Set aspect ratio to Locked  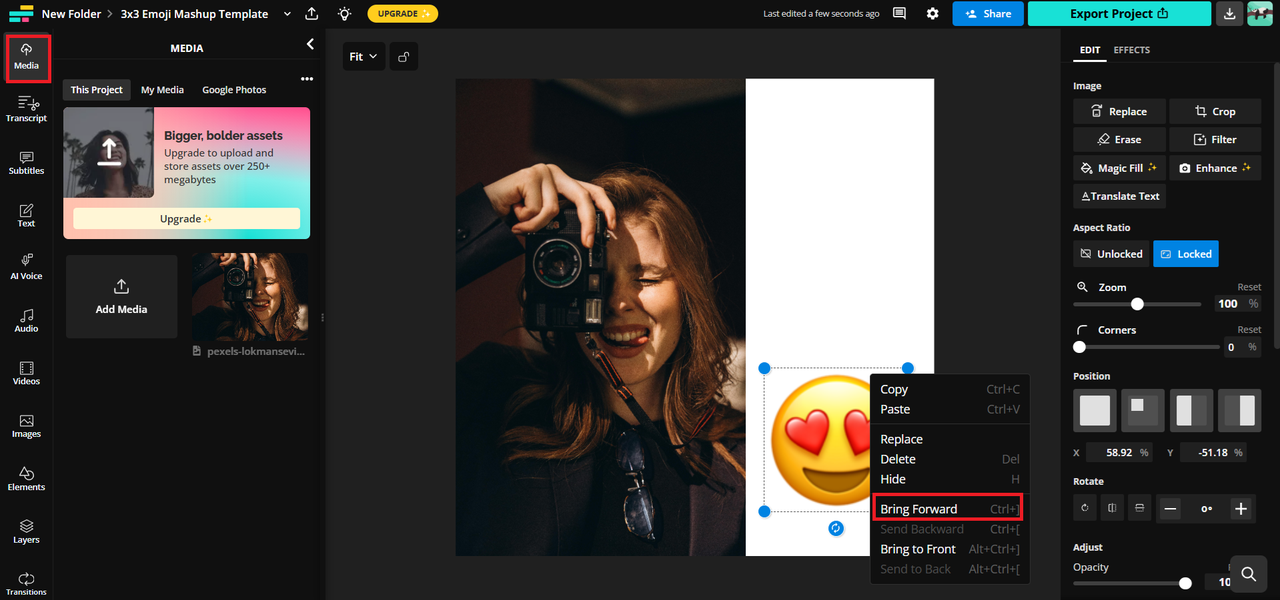(1186, 254)
